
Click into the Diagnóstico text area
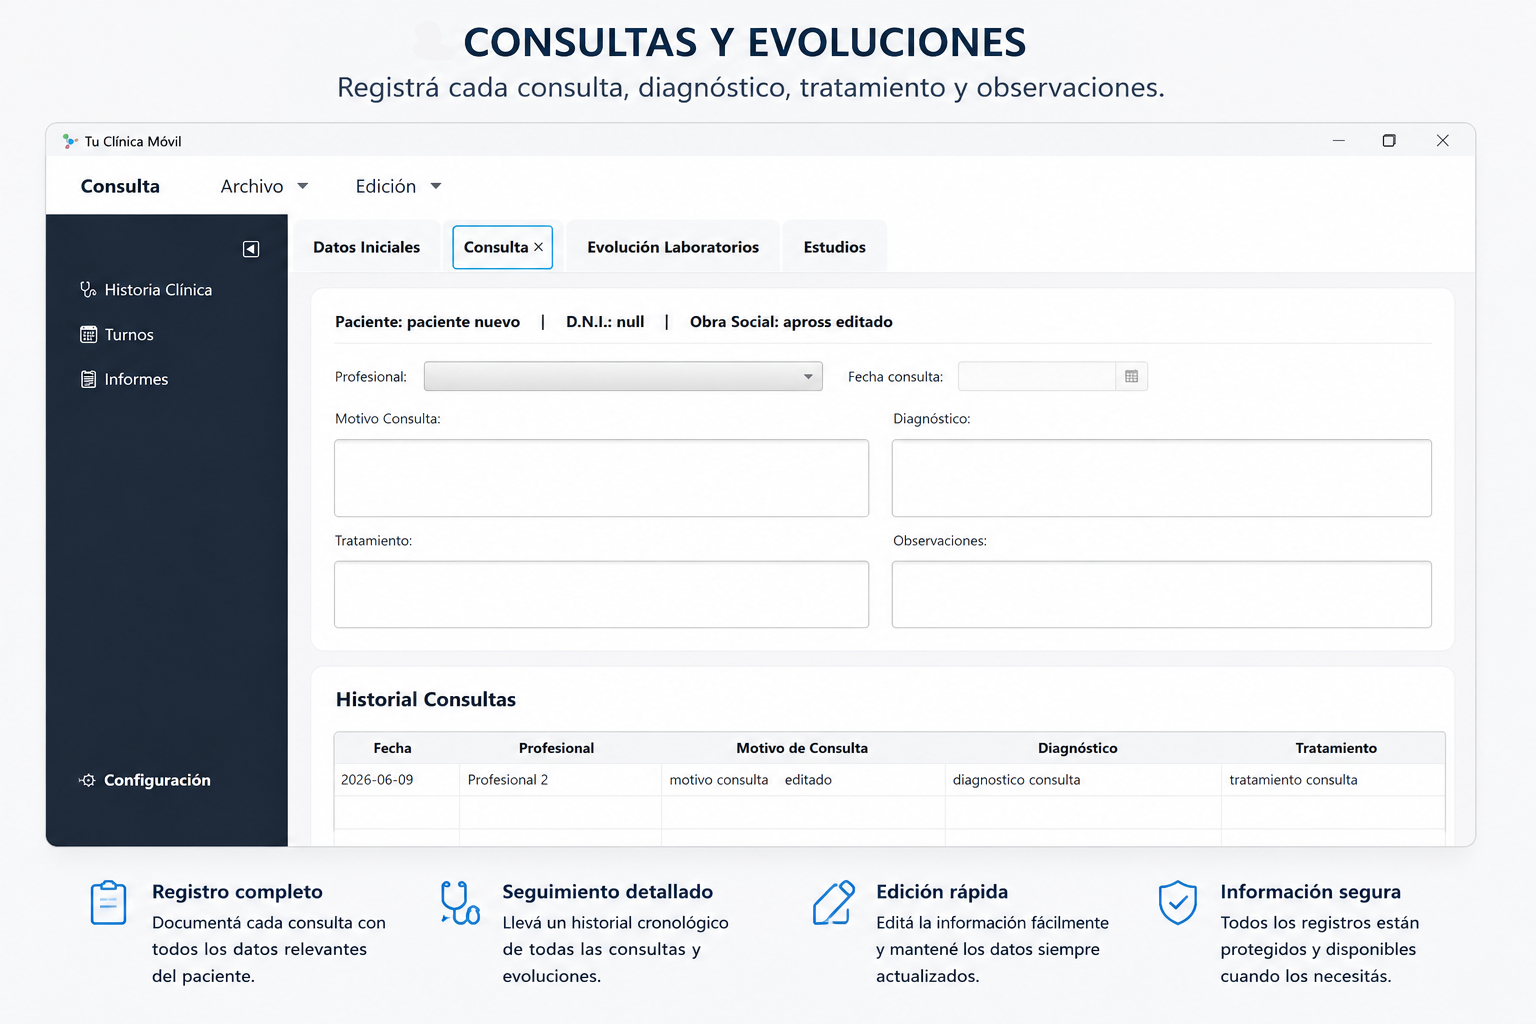pos(1161,478)
